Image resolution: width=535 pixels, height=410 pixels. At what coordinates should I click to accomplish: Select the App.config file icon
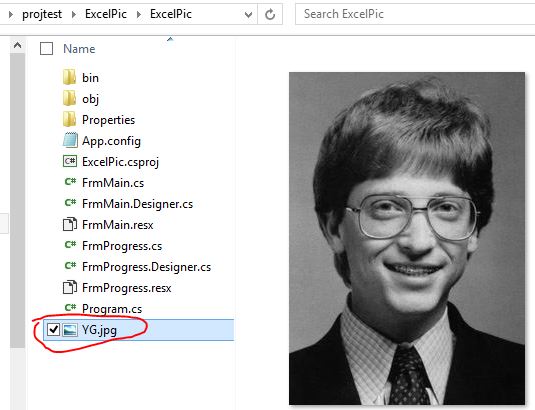(x=70, y=140)
